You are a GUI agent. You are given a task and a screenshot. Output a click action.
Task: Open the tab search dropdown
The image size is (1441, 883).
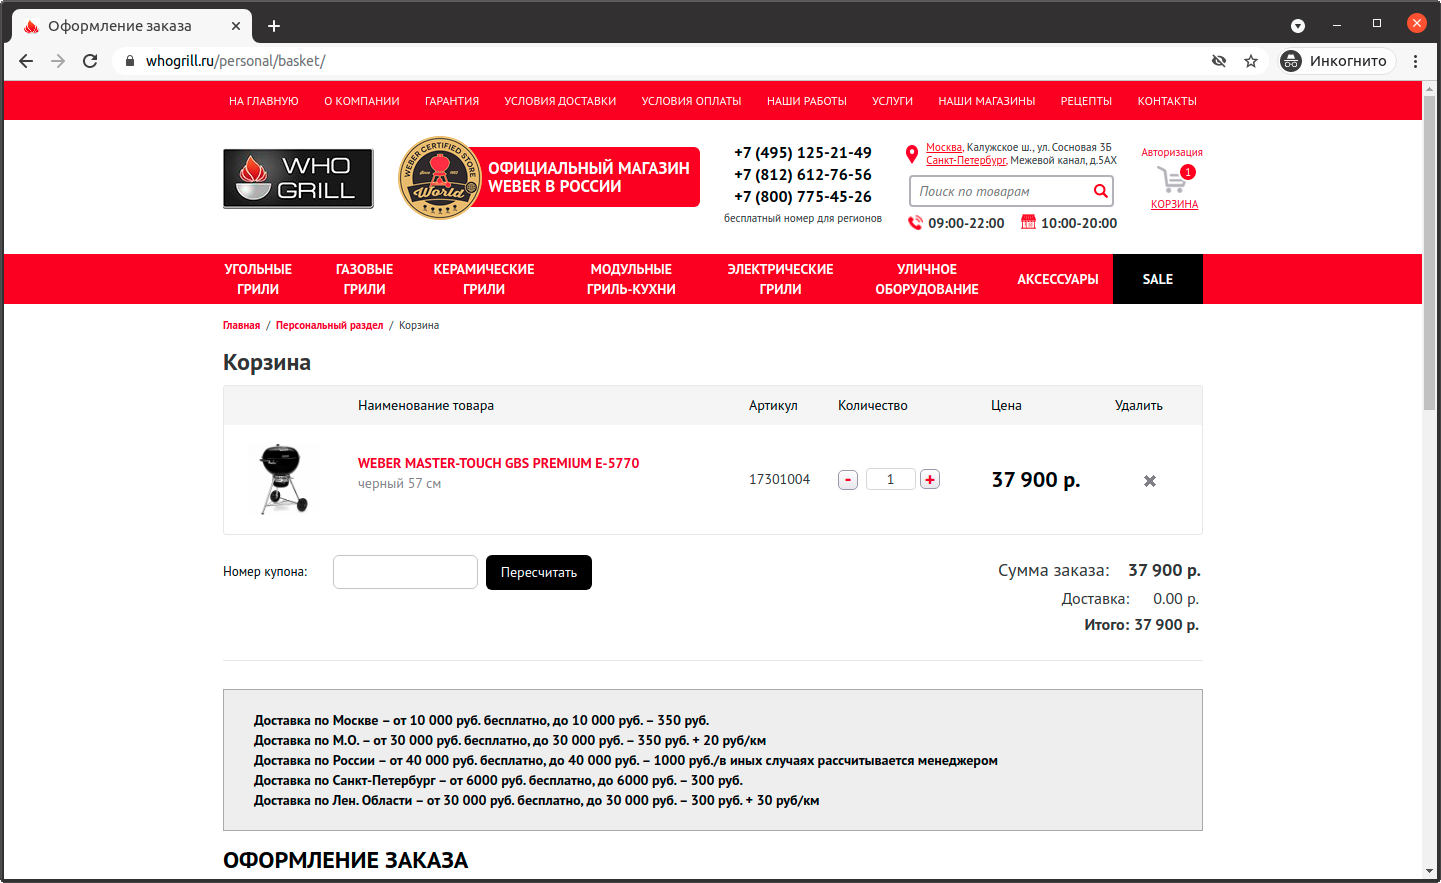coord(1298,26)
